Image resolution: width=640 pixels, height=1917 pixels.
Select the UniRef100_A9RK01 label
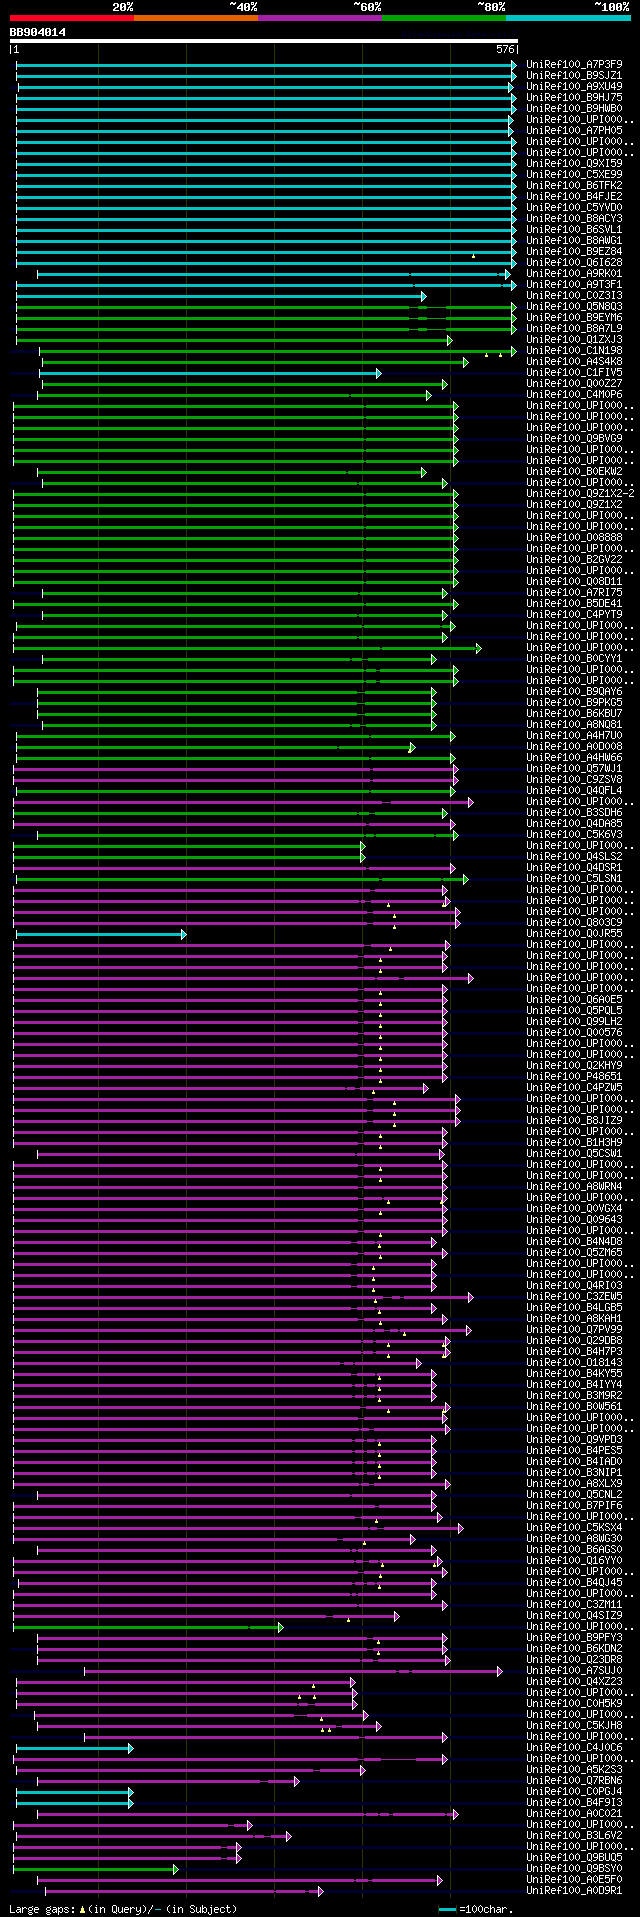[574, 273]
